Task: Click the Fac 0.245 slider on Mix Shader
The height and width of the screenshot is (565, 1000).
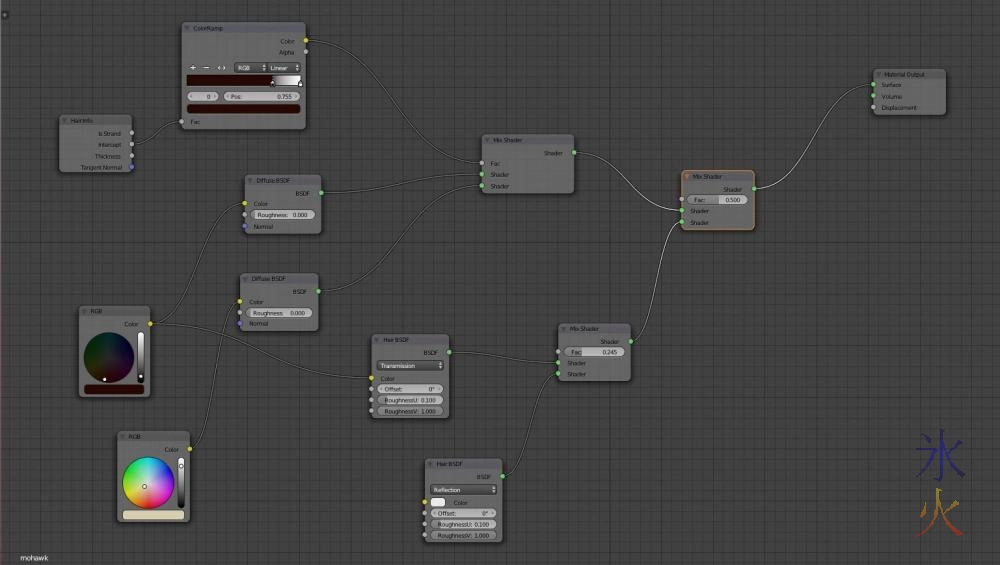Action: [x=595, y=352]
